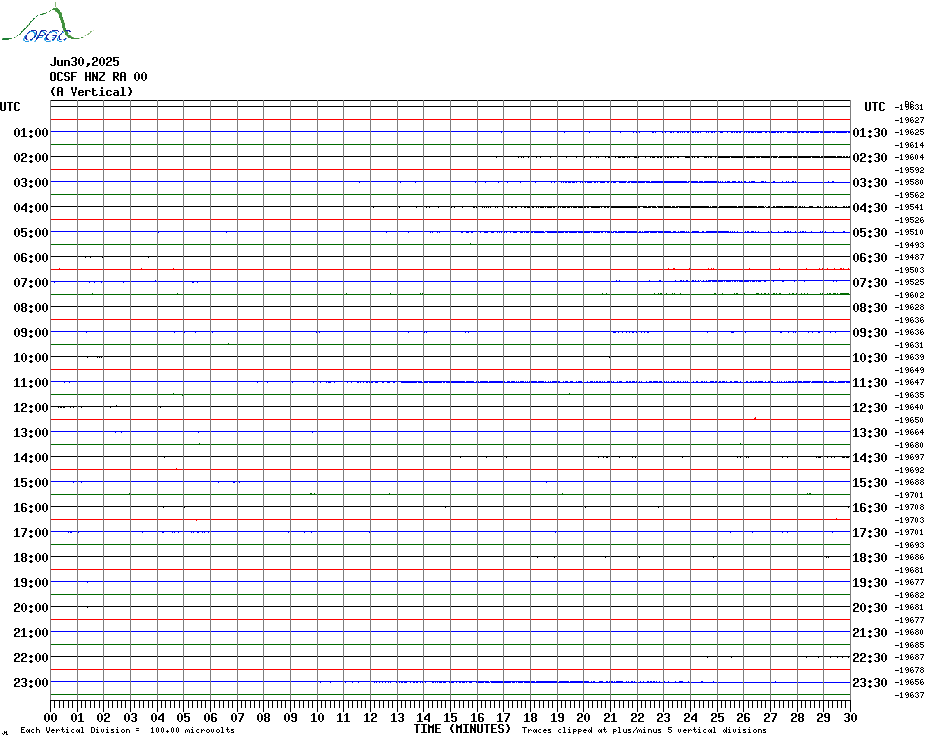This screenshot has height=744, width=930.
Task: Select the Jun30,2025 date label
Action: click(84, 62)
